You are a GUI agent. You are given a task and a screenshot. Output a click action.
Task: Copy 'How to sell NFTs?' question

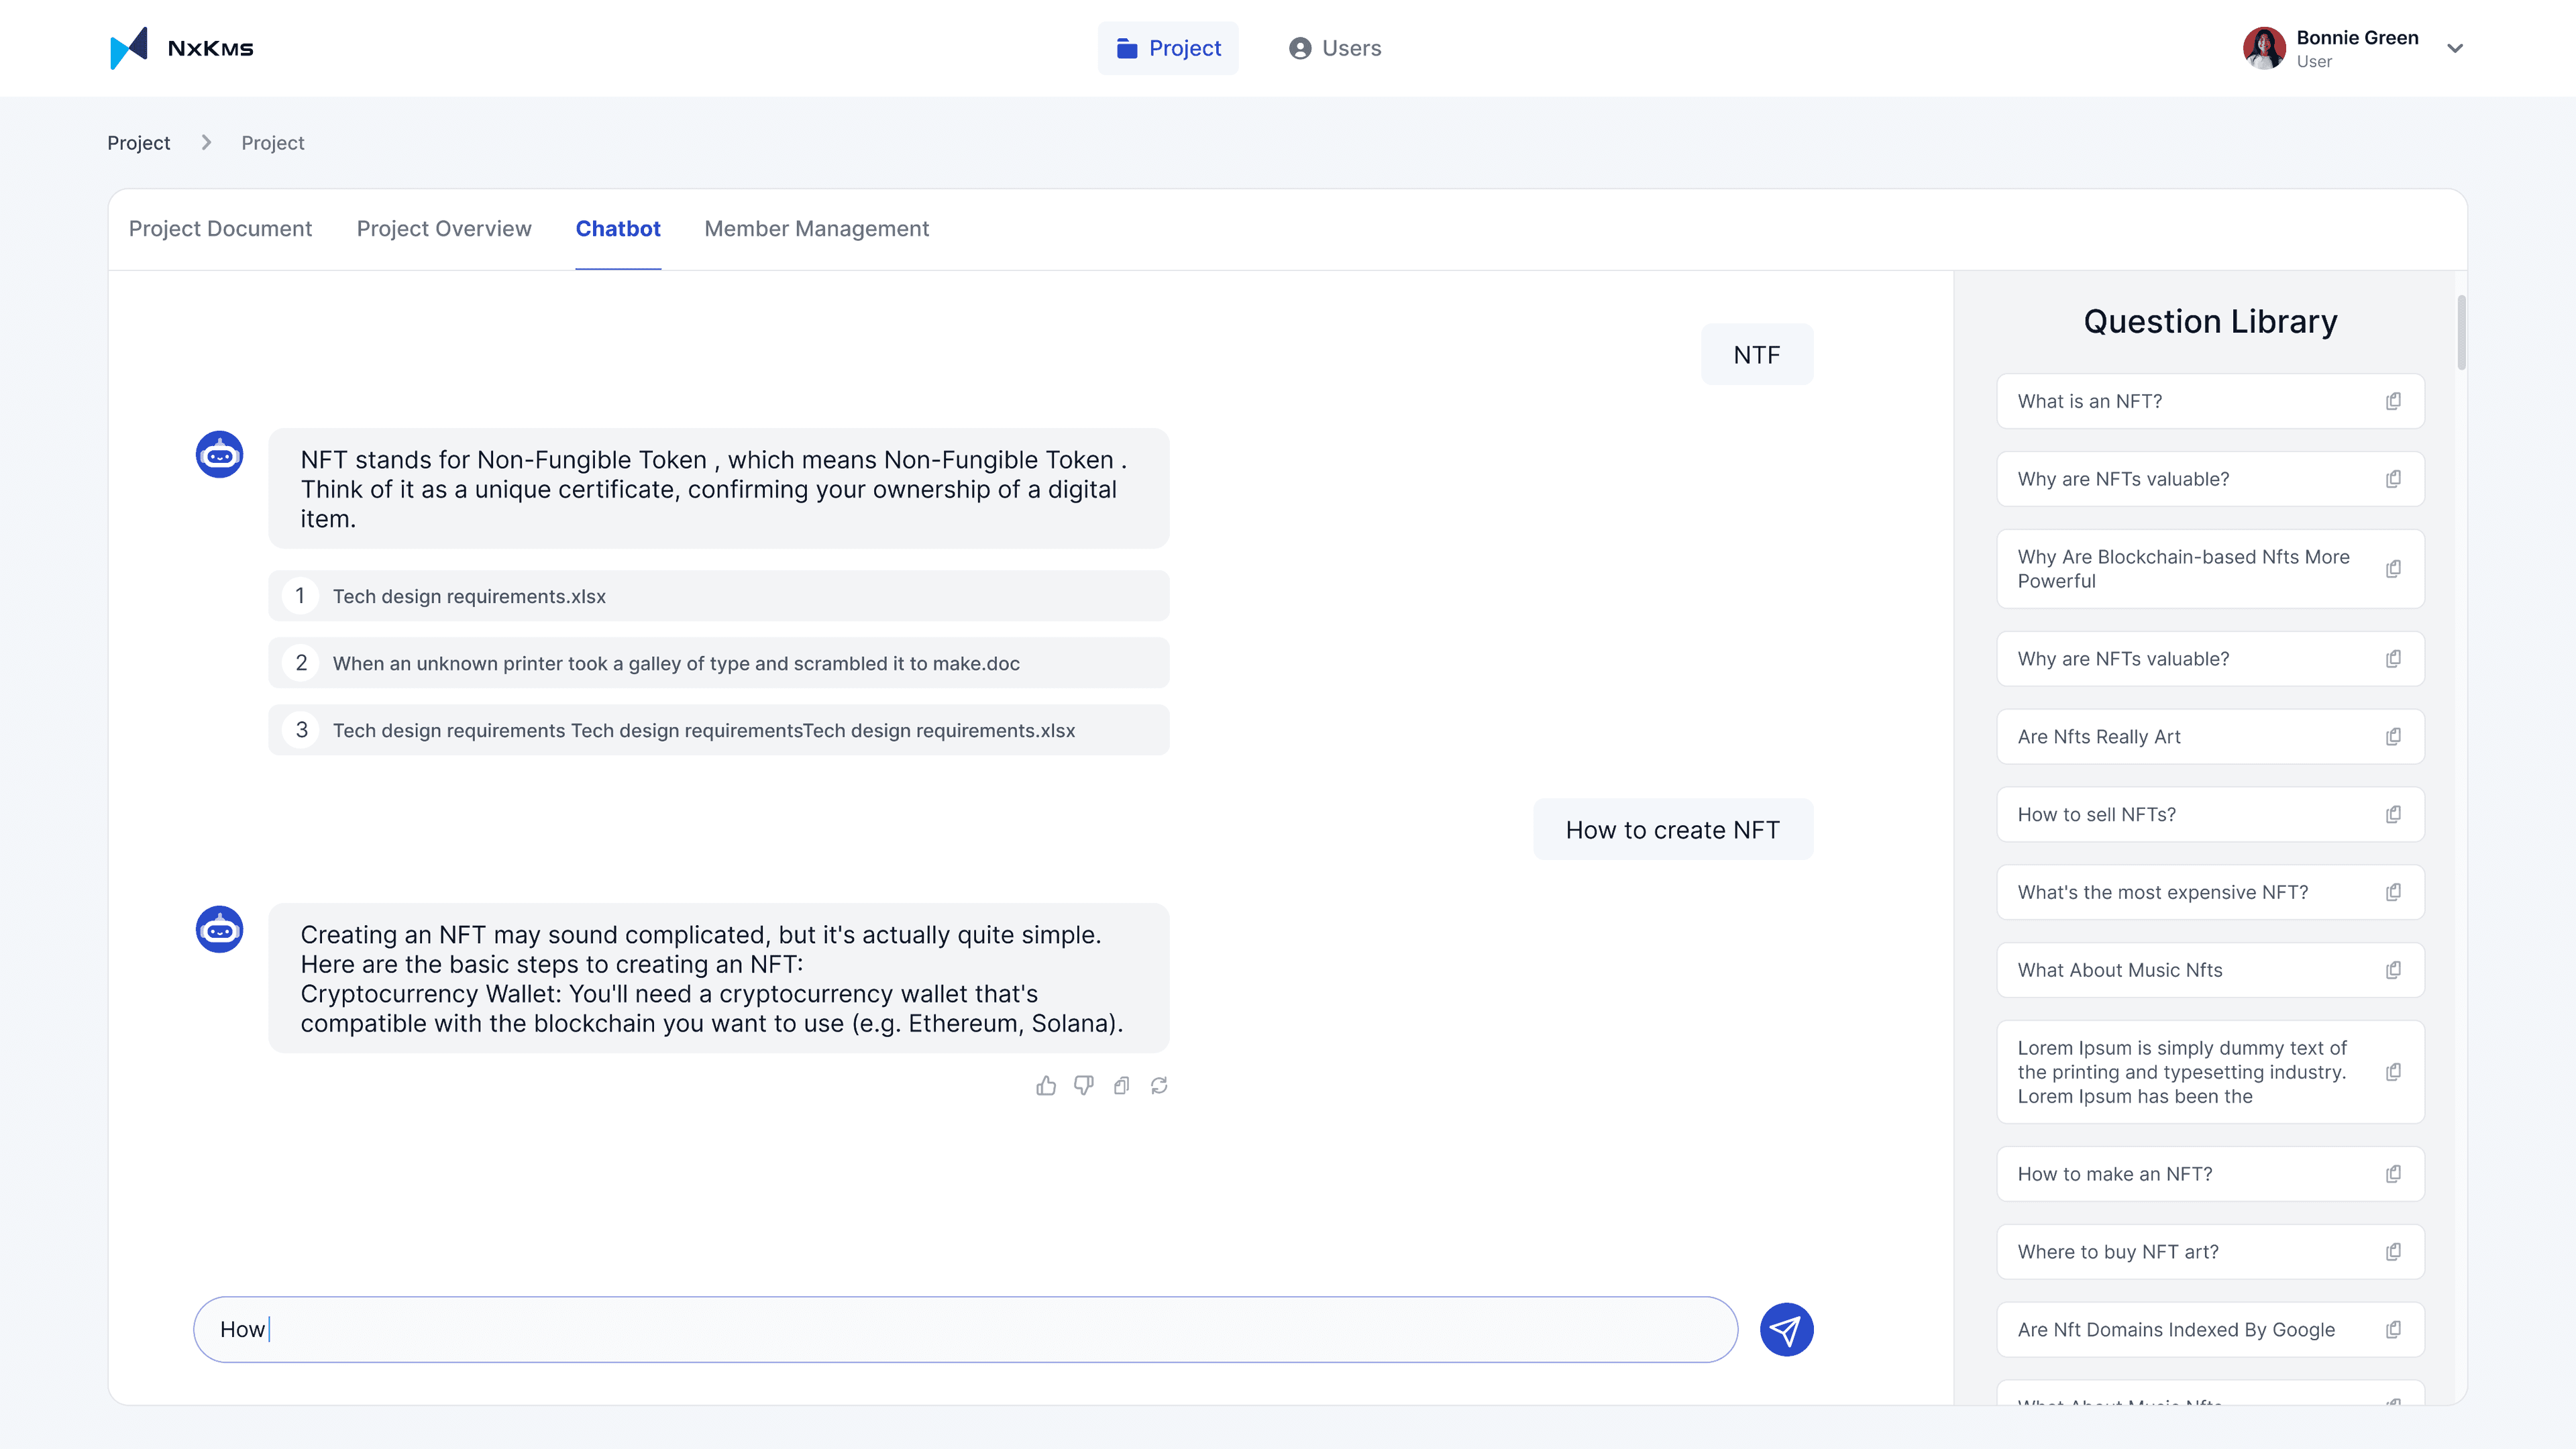(2394, 815)
